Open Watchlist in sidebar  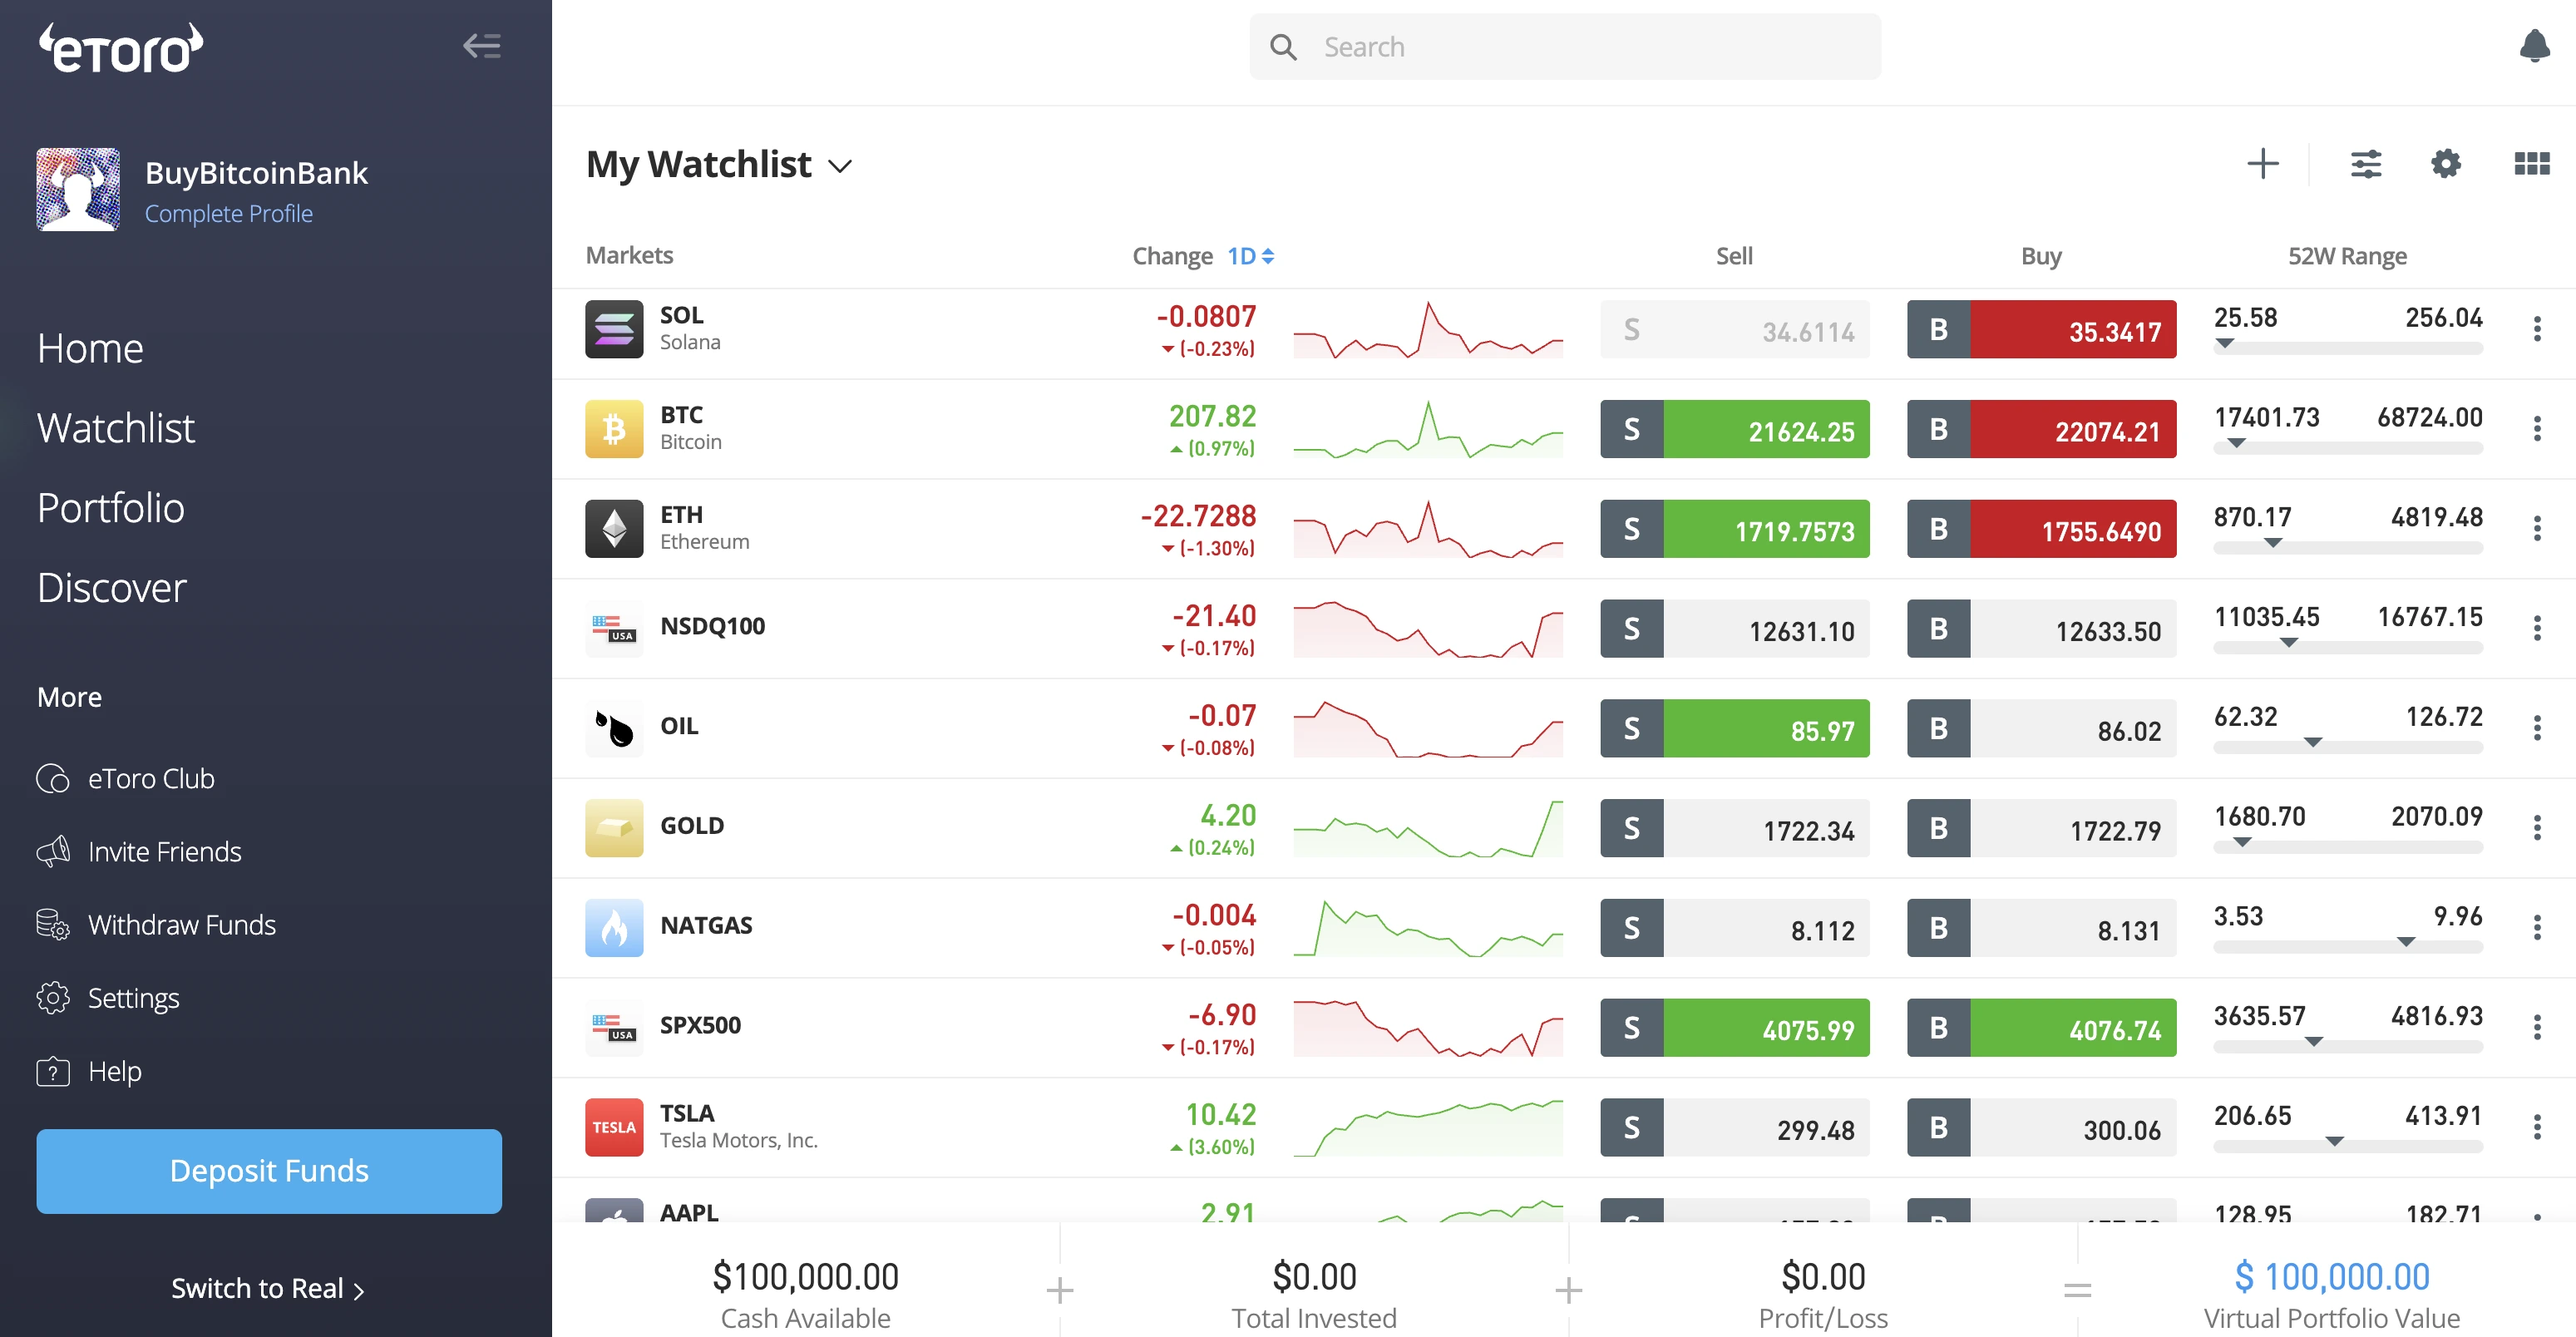tap(116, 428)
